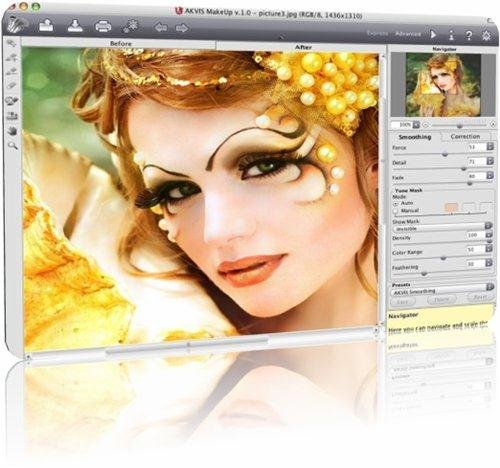
Task: Open help with the question mark icon
Action: tap(469, 35)
